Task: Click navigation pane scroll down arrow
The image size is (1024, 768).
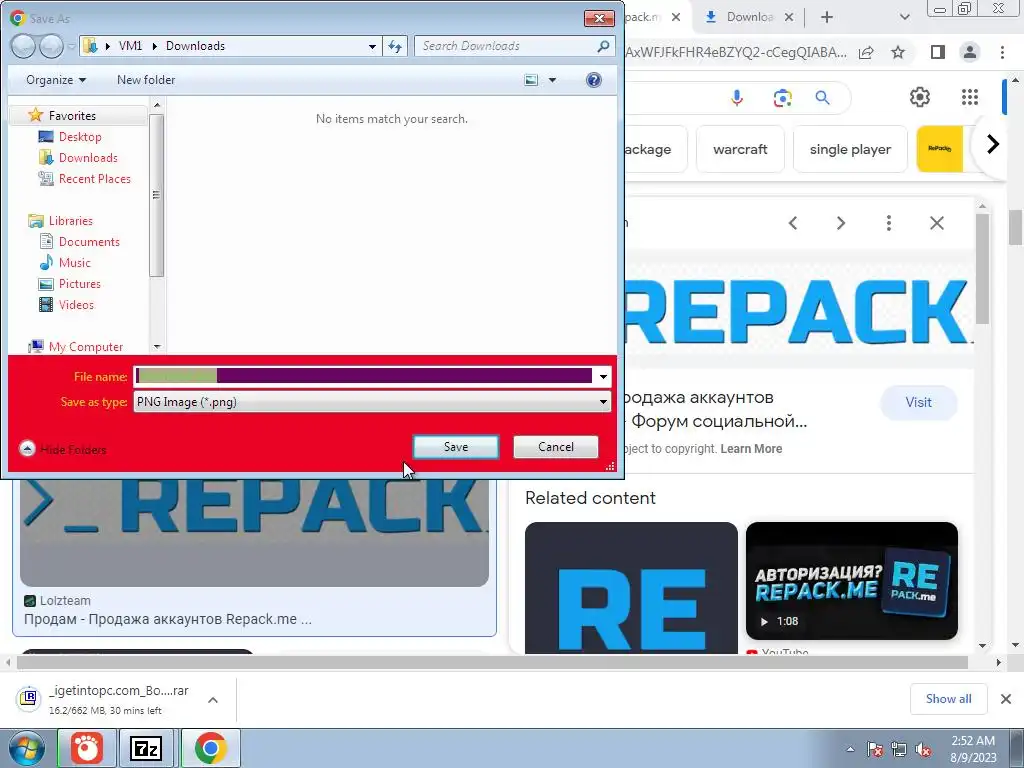Action: pyautogui.click(x=157, y=346)
